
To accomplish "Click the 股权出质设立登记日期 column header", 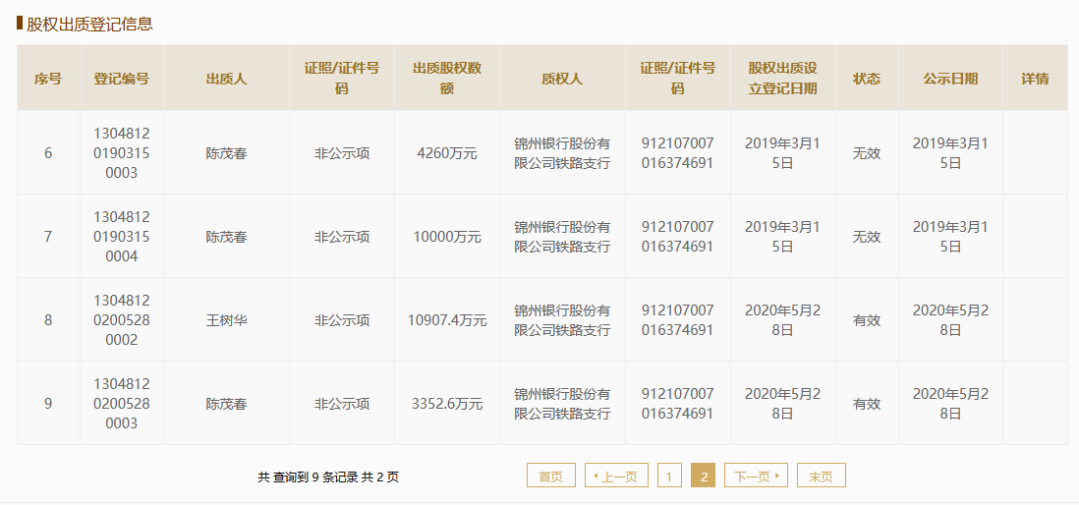I will tap(783, 78).
